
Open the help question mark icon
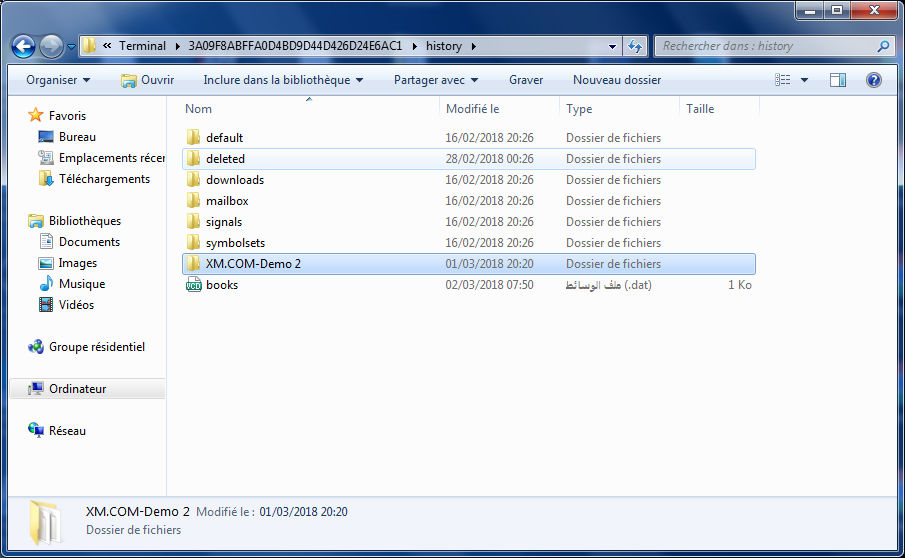tap(873, 80)
